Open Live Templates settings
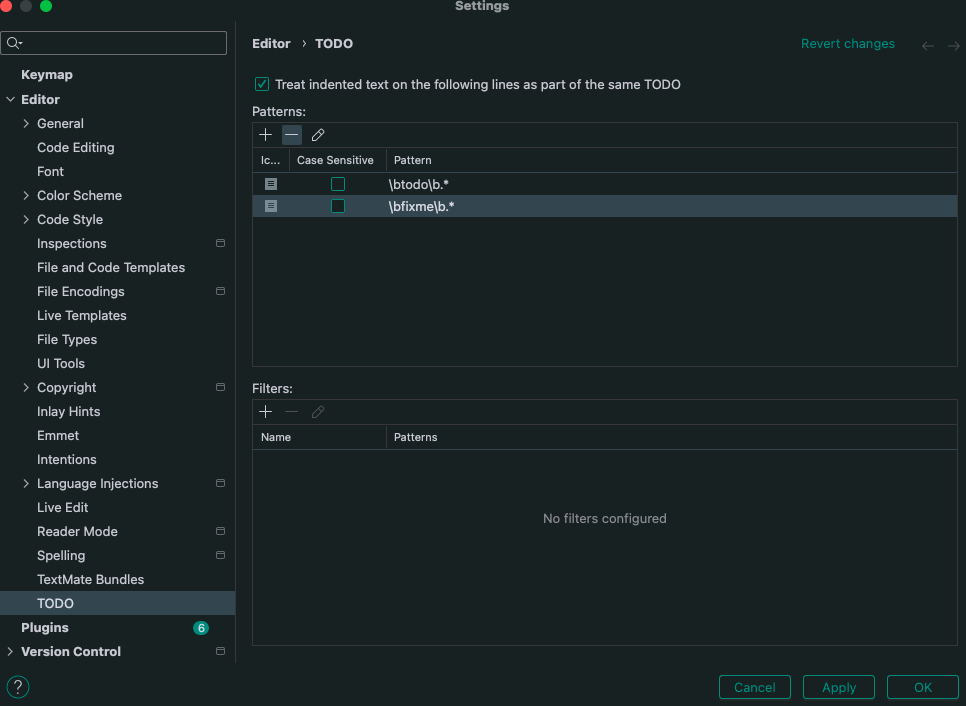The width and height of the screenshot is (966, 706). 82,315
